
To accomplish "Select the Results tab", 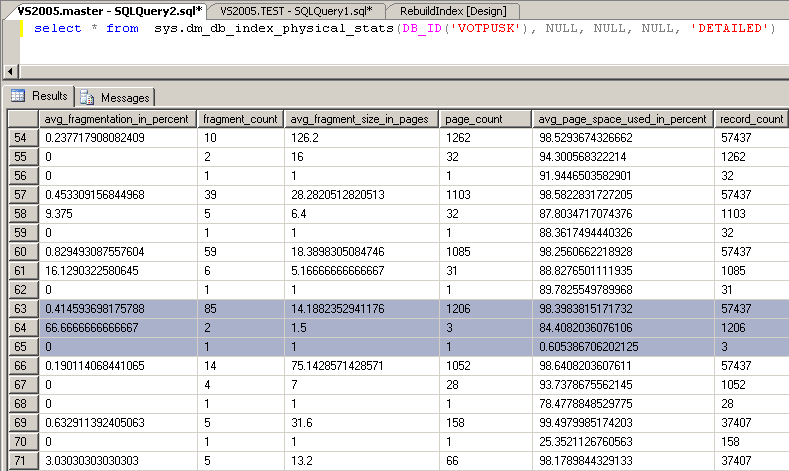I will (x=39, y=96).
